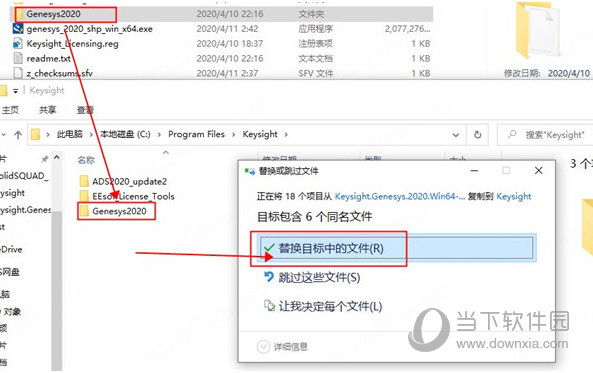Click 应用程序 type cell of the exe

coord(315,29)
